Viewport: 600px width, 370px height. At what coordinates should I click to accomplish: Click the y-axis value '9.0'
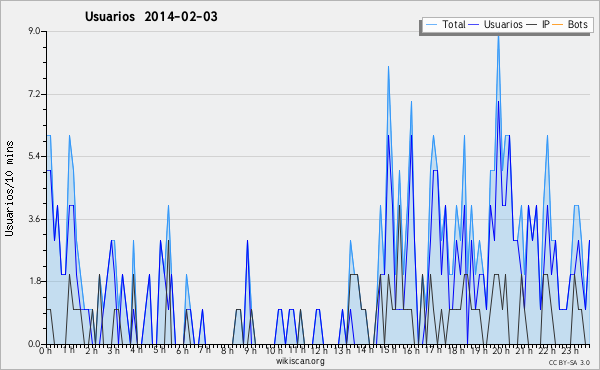tap(34, 31)
